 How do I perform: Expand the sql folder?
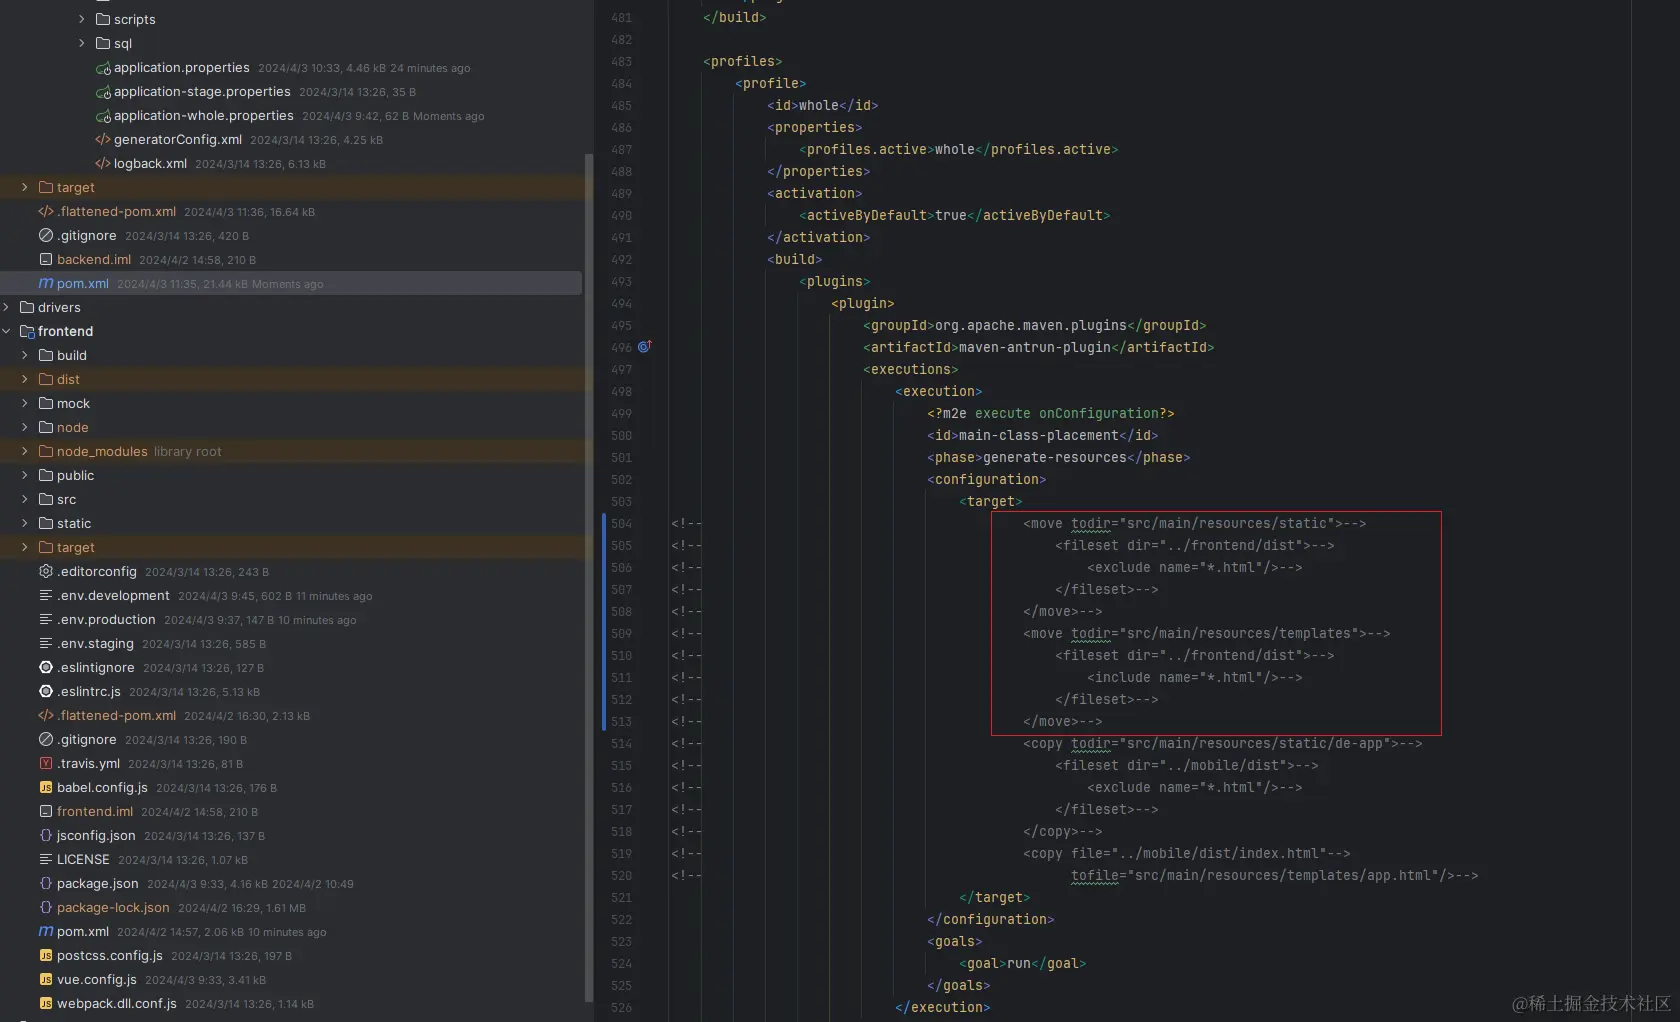[x=82, y=44]
